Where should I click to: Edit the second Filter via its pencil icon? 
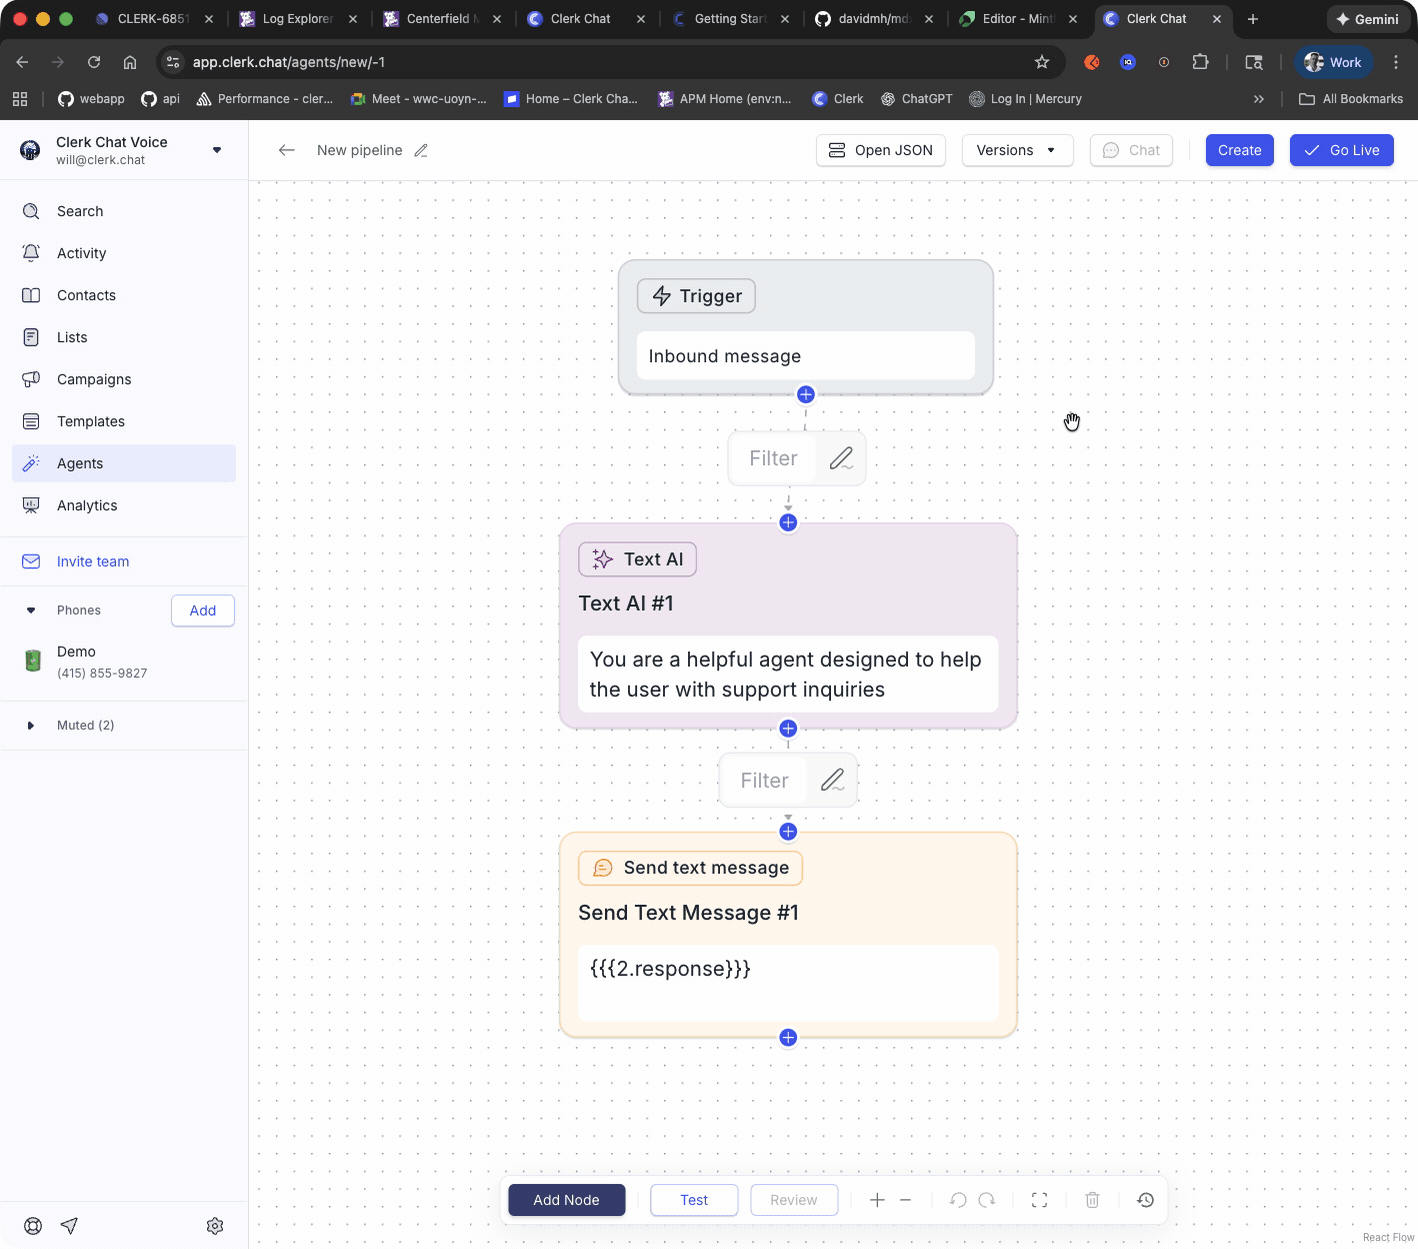832,780
